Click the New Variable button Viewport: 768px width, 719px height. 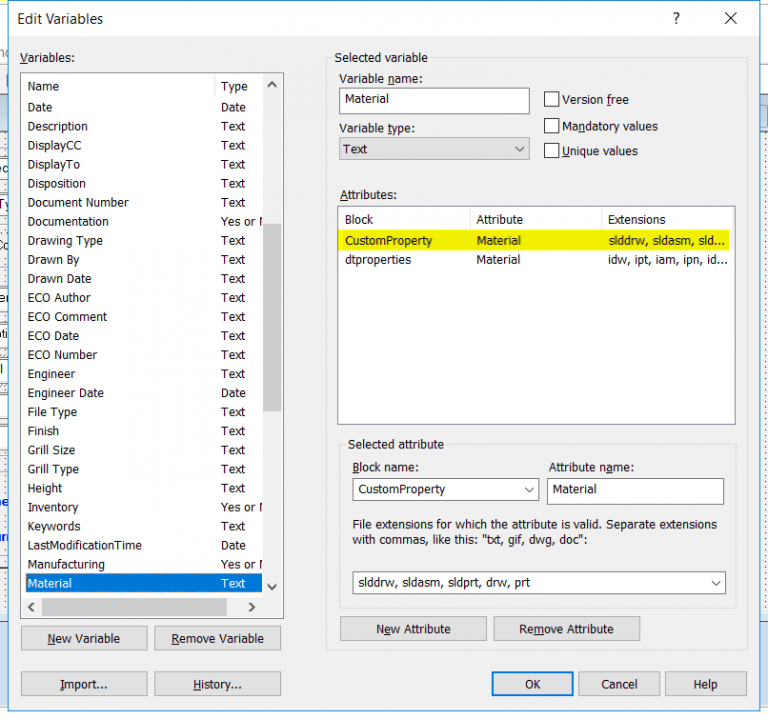(84, 639)
